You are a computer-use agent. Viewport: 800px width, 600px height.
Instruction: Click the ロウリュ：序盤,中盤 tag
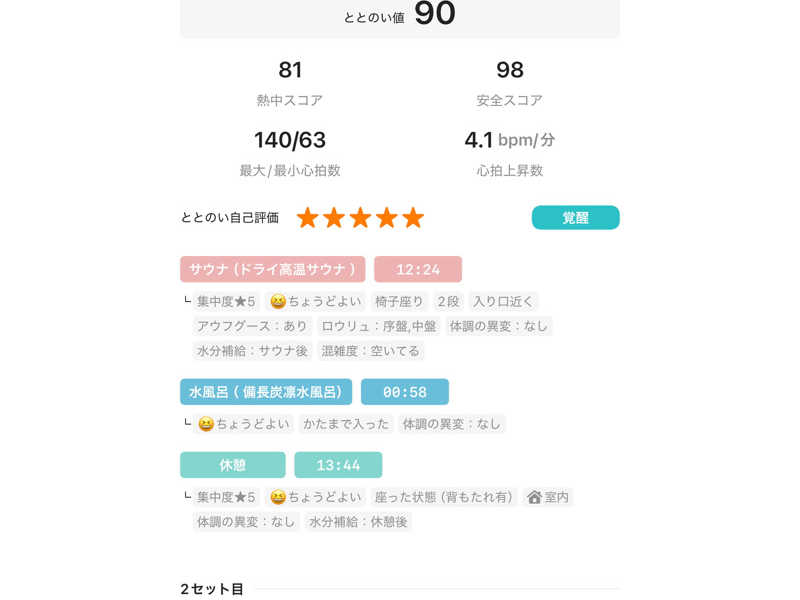pyautogui.click(x=378, y=326)
